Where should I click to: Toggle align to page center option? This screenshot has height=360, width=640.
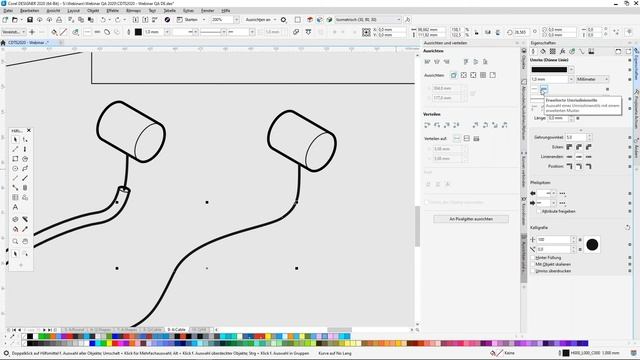[473, 75]
